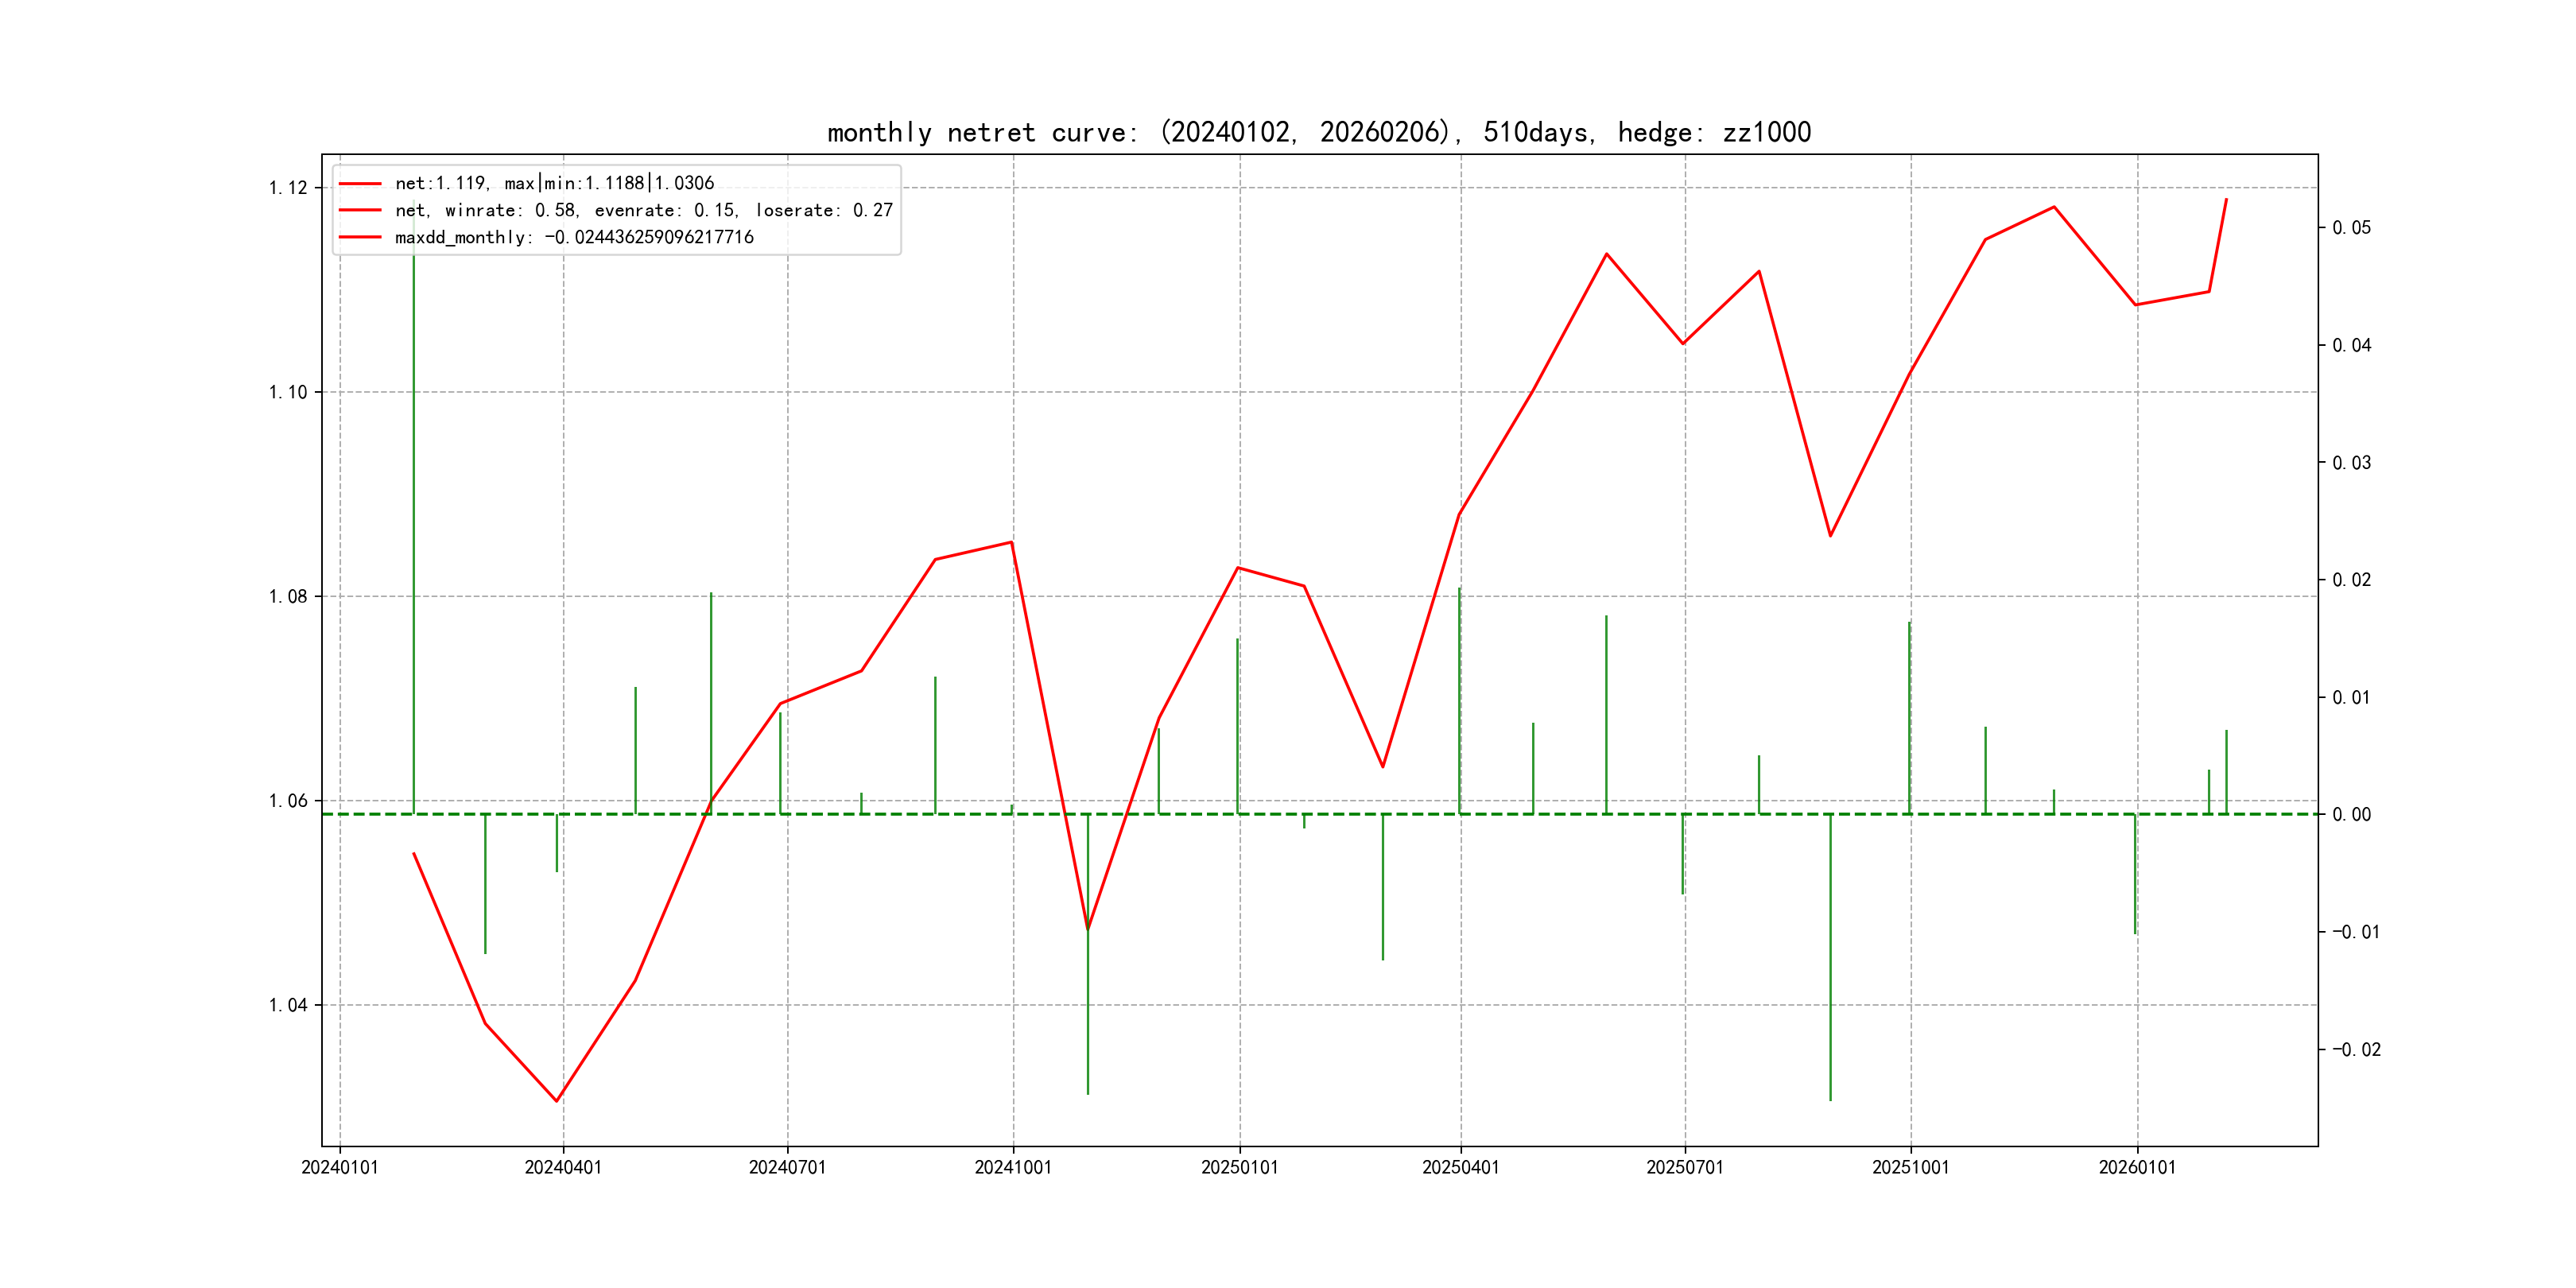The height and width of the screenshot is (1288, 2576).
Task: Click the 20250401 x-axis label
Action: [1460, 1167]
